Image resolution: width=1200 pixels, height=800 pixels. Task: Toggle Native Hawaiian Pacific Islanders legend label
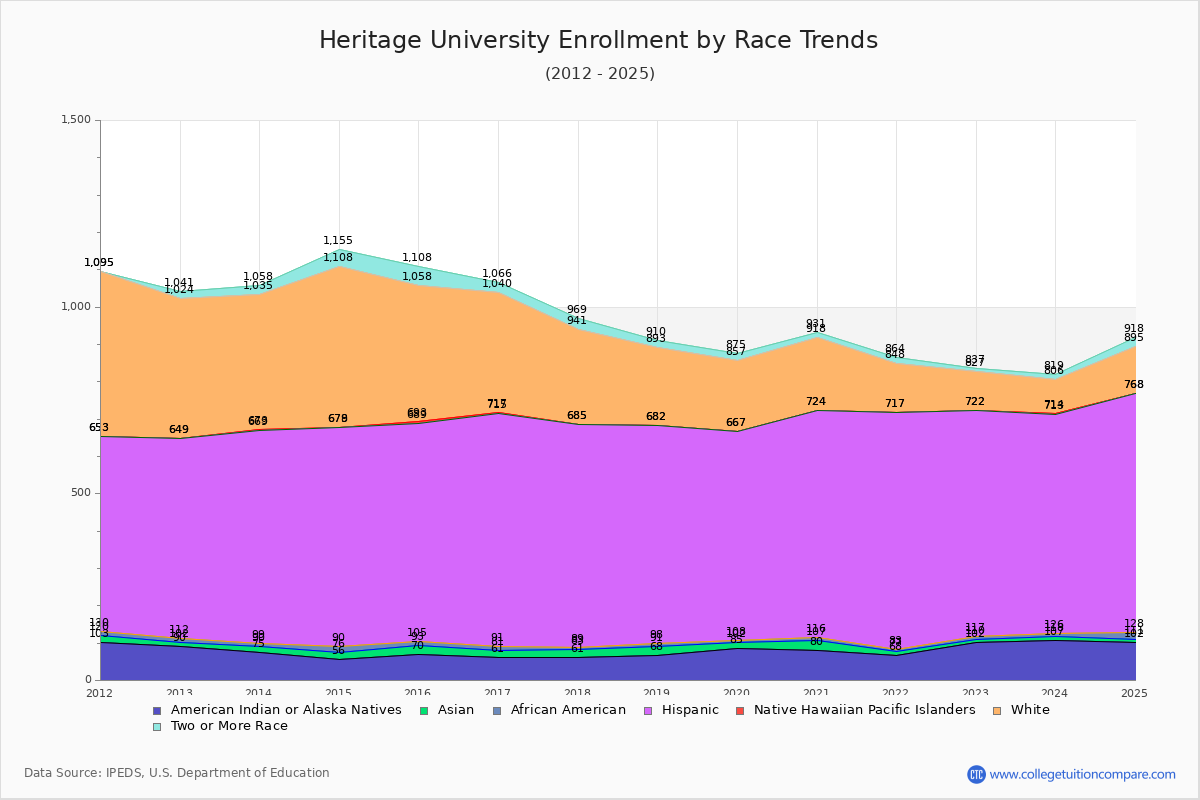tap(865, 710)
